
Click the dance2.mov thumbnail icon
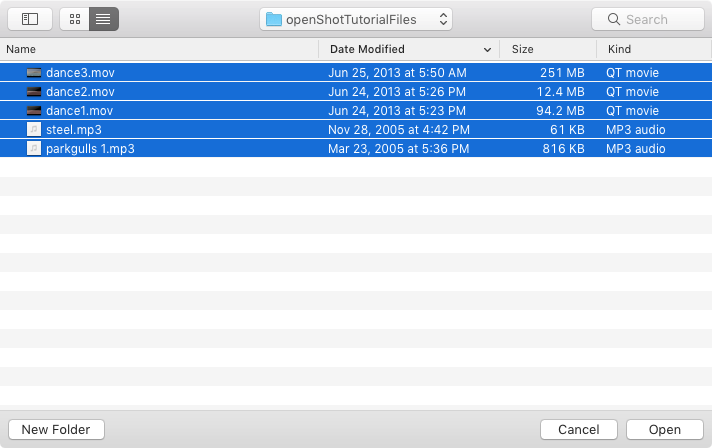[x=34, y=92]
